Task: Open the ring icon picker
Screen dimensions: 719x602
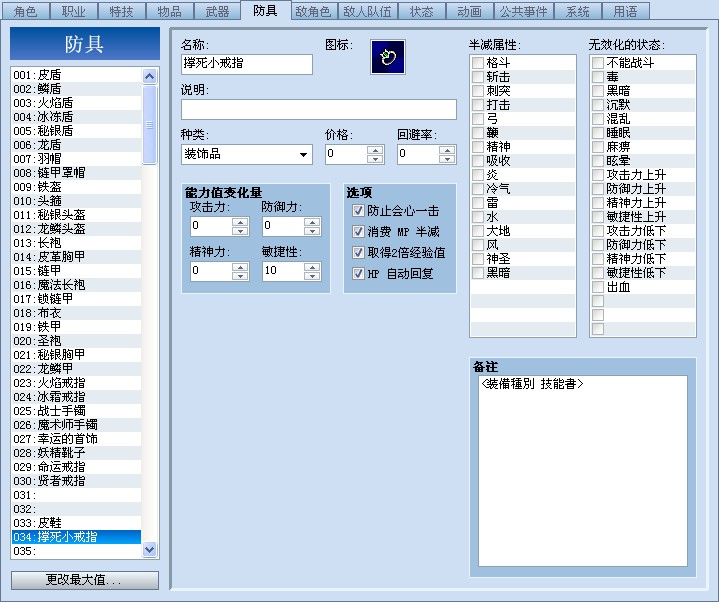Action: (387, 57)
